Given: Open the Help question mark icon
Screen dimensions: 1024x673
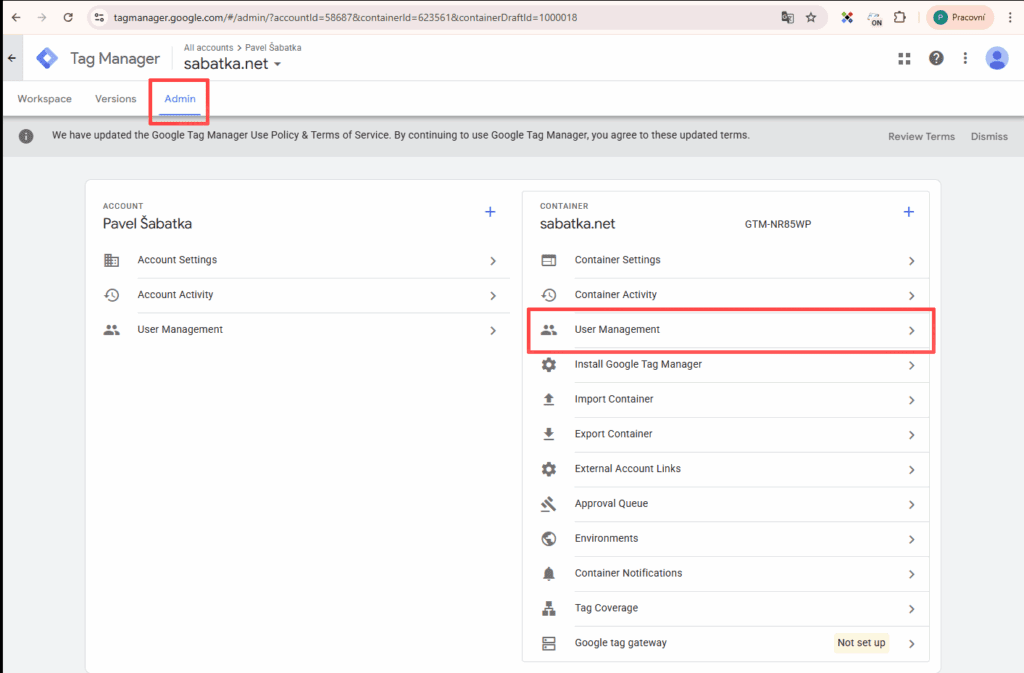Looking at the screenshot, I should pyautogui.click(x=936, y=58).
